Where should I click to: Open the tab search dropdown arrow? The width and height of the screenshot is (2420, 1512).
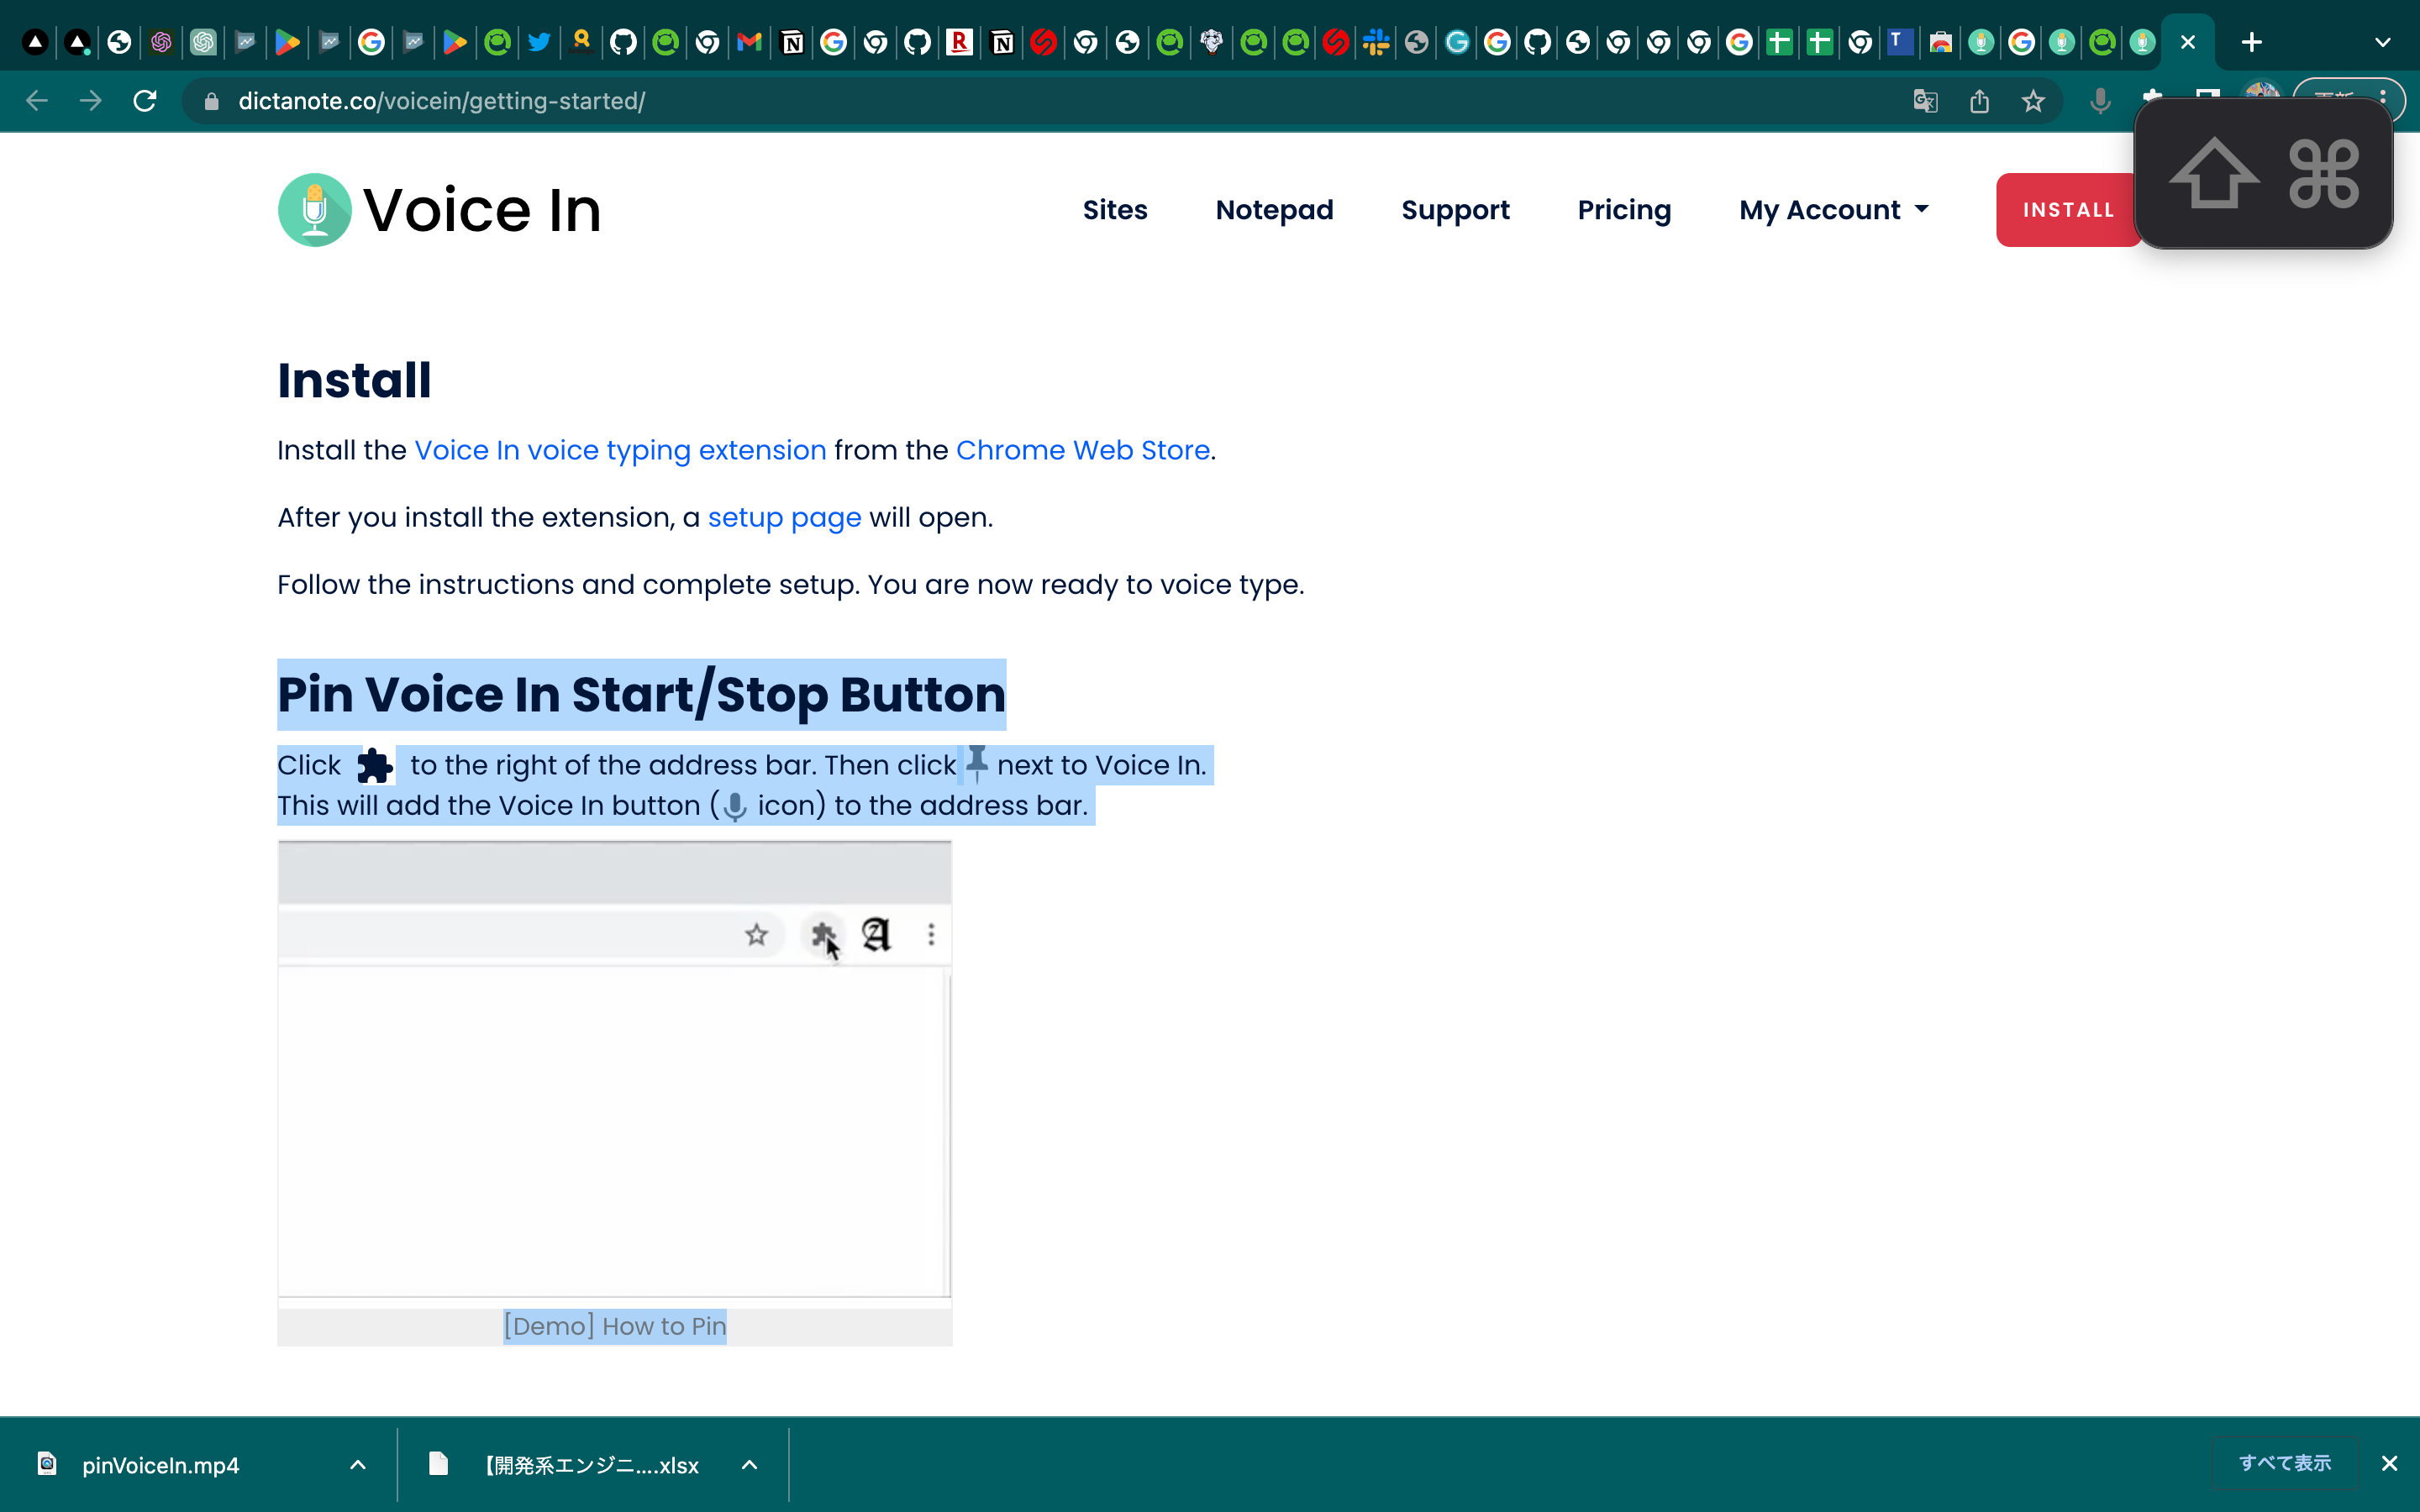pyautogui.click(x=2382, y=42)
